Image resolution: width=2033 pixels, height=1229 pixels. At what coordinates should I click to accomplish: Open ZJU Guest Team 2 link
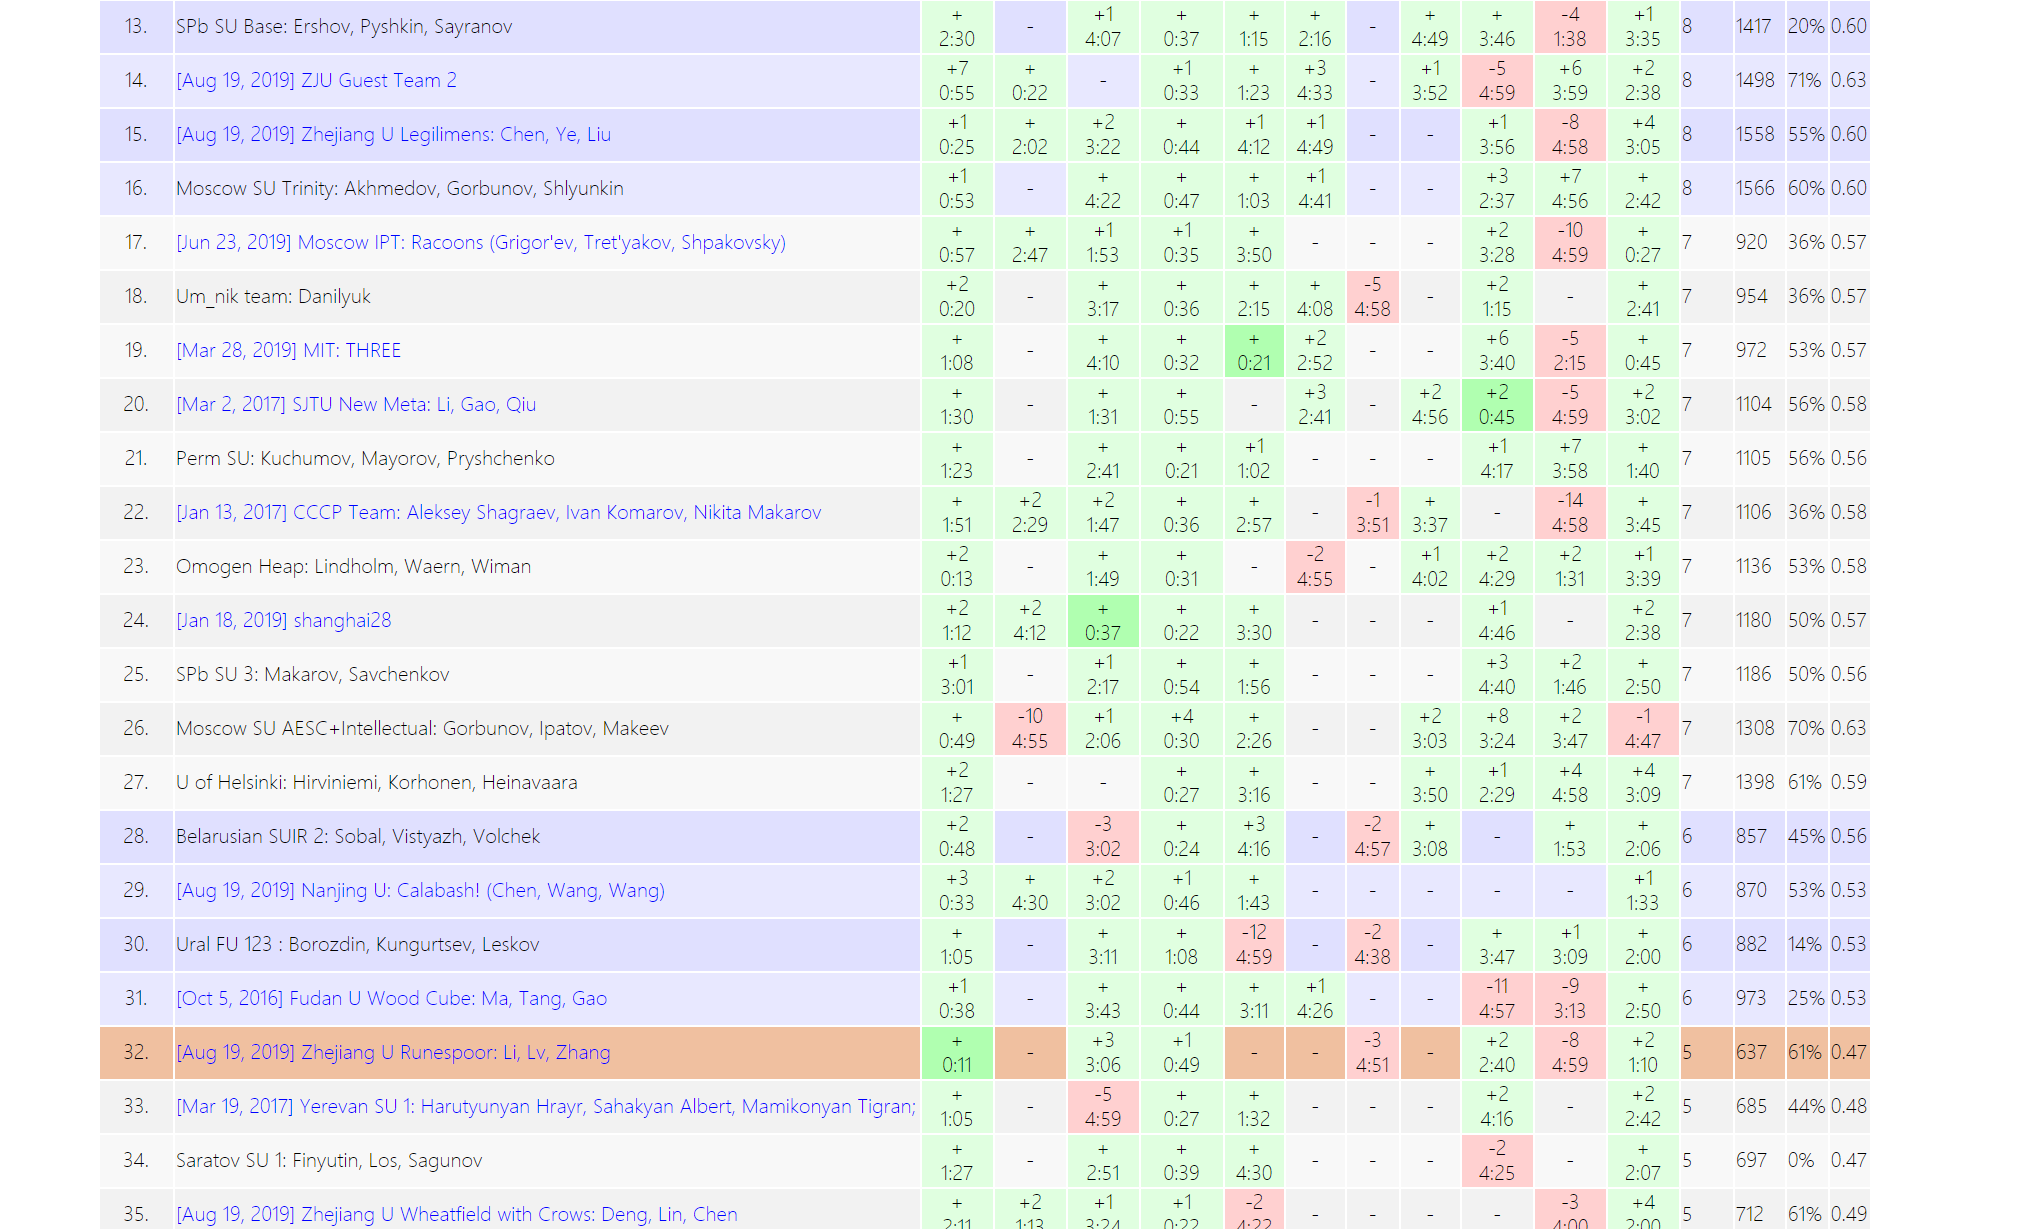[x=316, y=81]
